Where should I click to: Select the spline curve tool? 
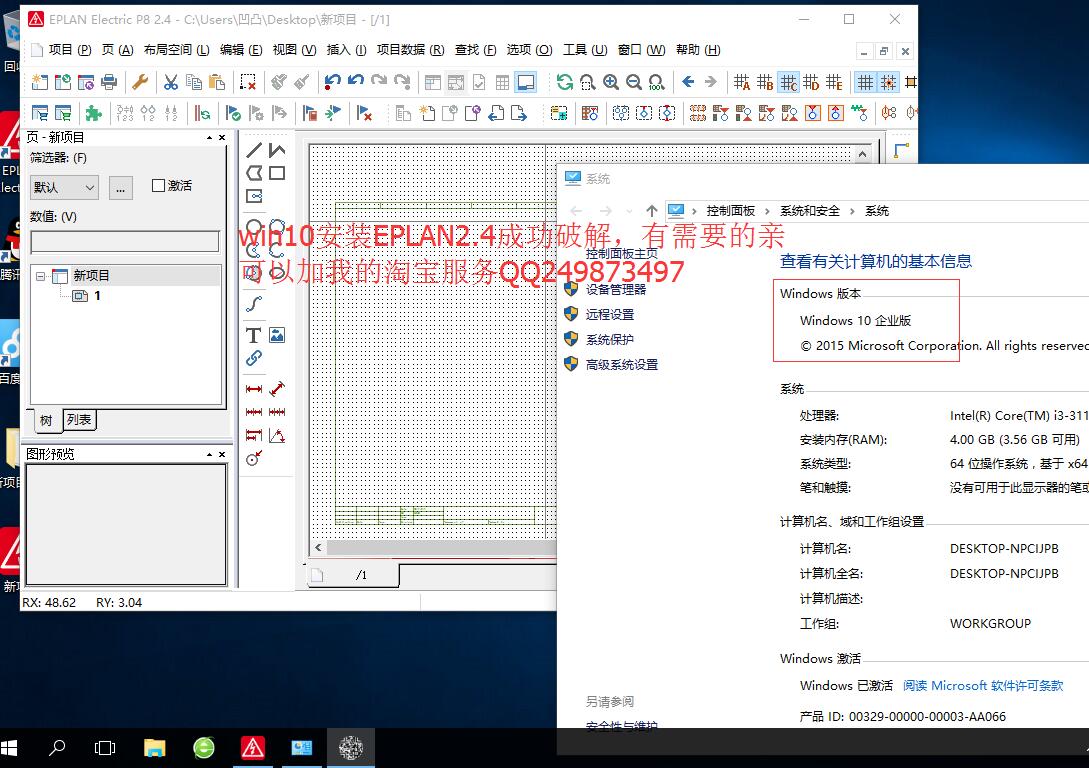[x=253, y=304]
